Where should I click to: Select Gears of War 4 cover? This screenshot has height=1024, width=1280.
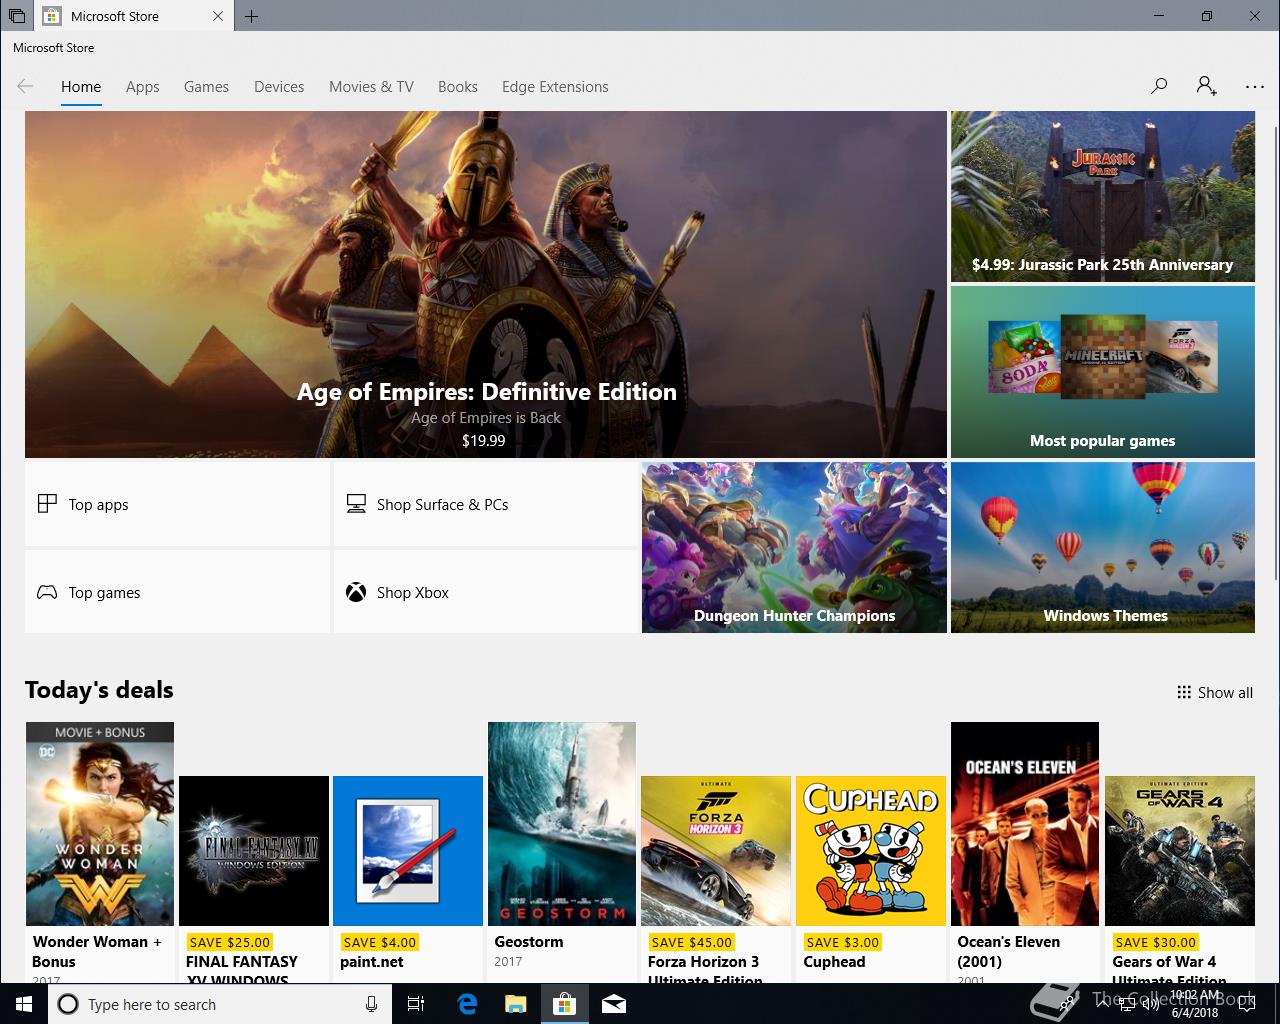1180,851
